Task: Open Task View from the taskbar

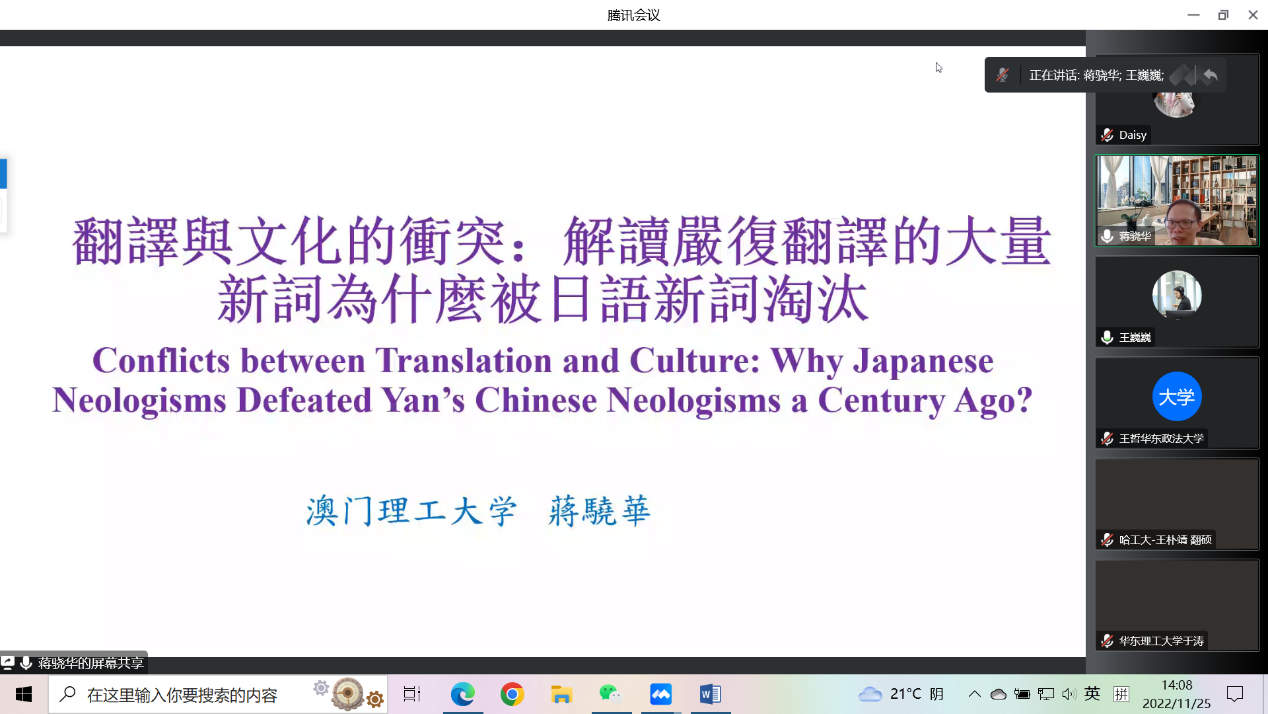Action: (x=411, y=694)
